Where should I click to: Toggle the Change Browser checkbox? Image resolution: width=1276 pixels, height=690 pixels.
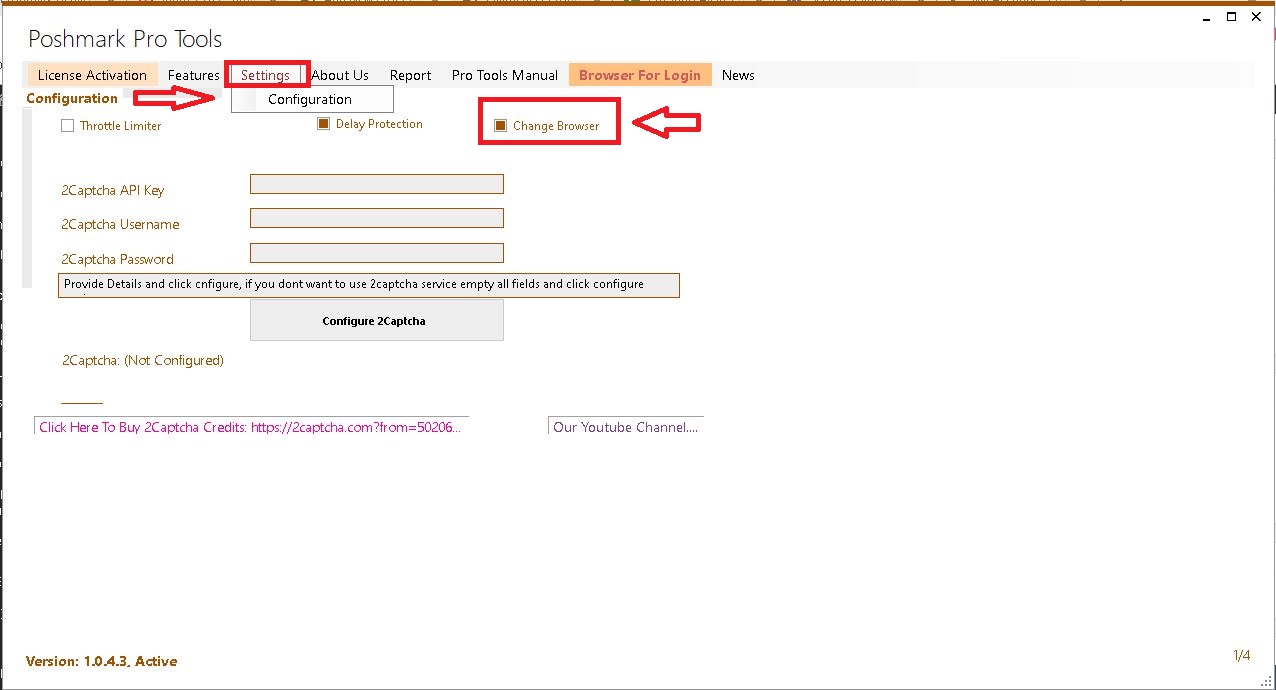pos(501,126)
